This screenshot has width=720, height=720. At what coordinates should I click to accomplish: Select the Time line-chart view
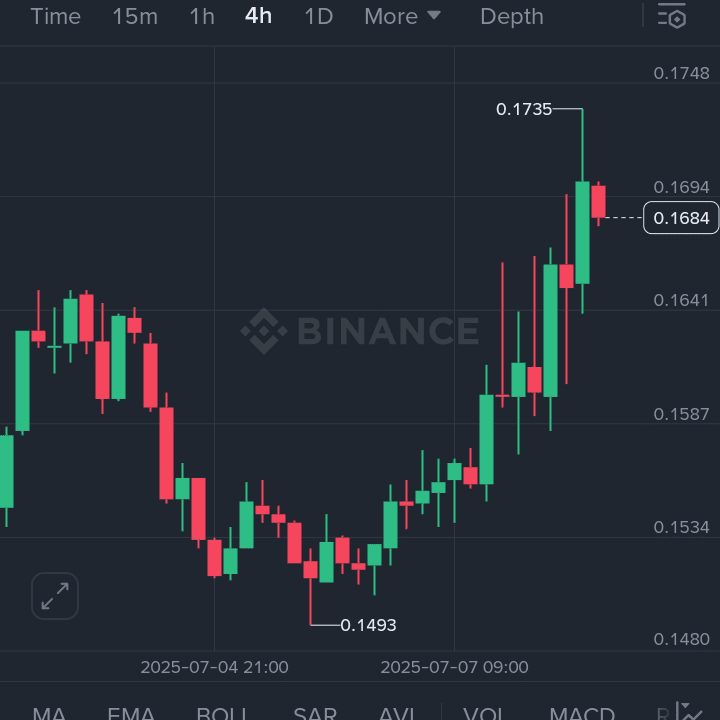56,16
